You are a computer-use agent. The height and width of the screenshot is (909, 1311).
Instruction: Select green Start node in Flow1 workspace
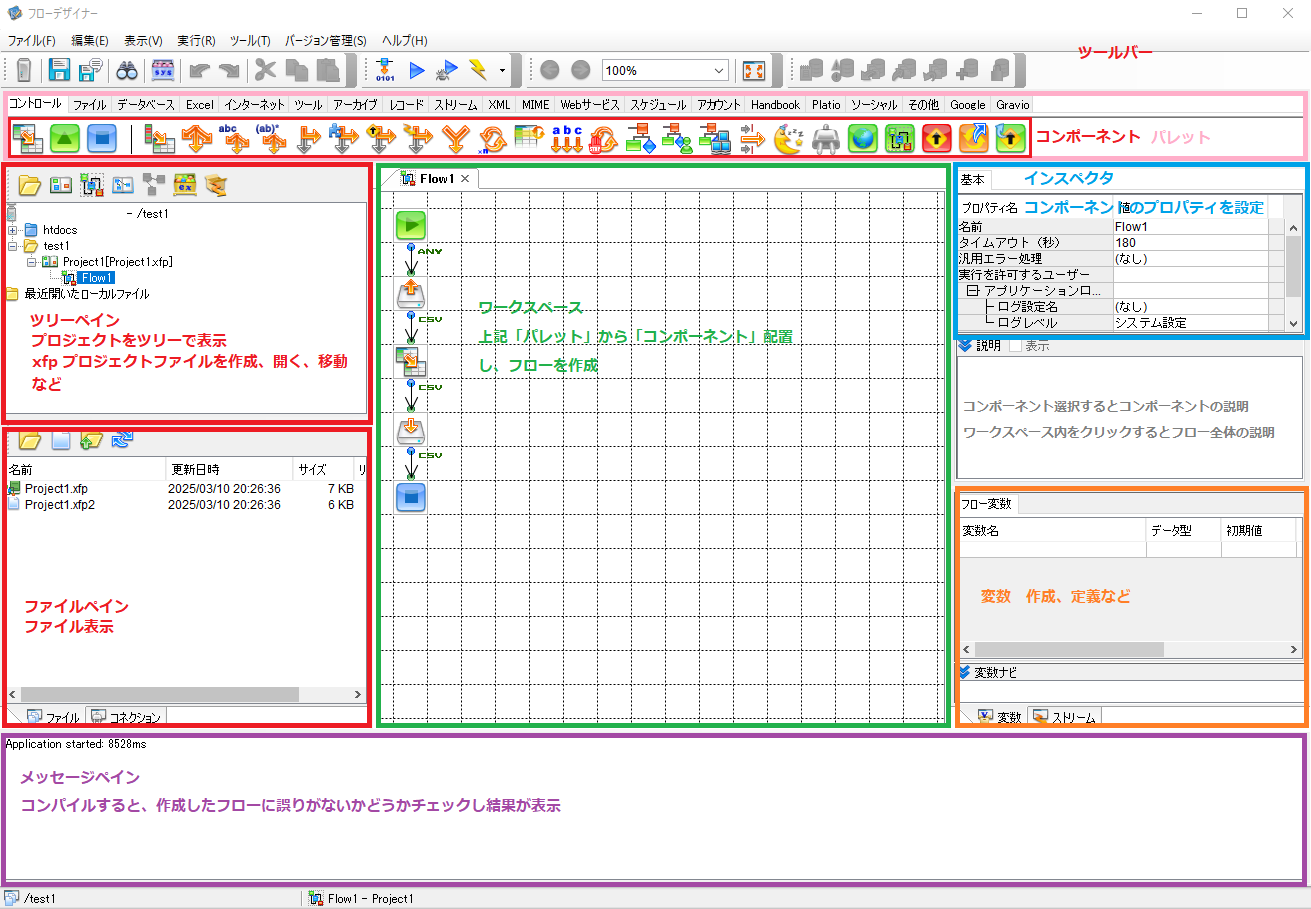[410, 225]
